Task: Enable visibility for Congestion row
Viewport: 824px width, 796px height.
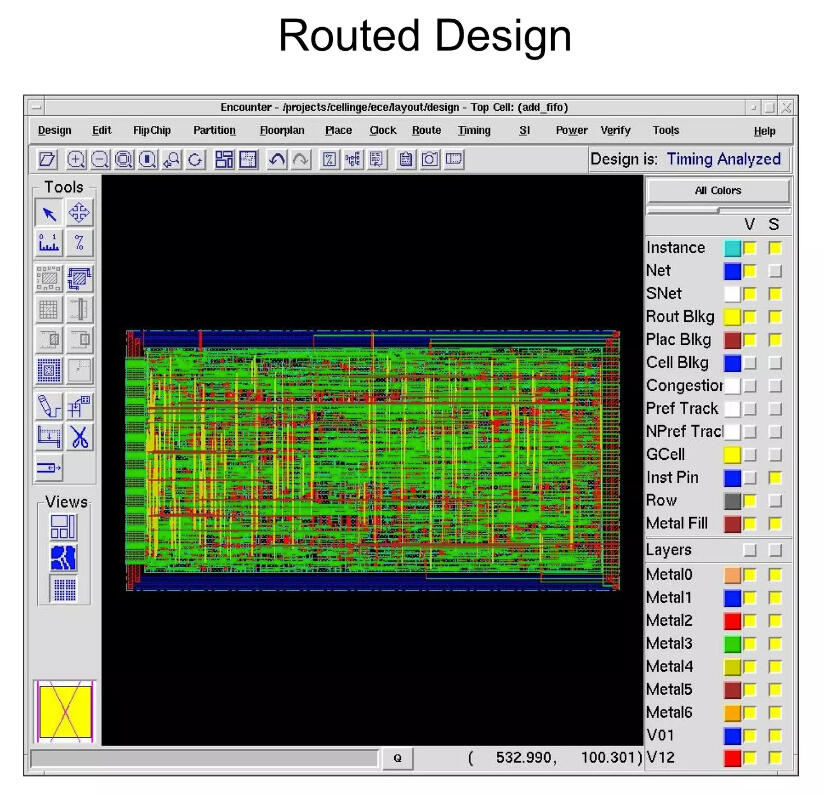Action: click(x=750, y=386)
